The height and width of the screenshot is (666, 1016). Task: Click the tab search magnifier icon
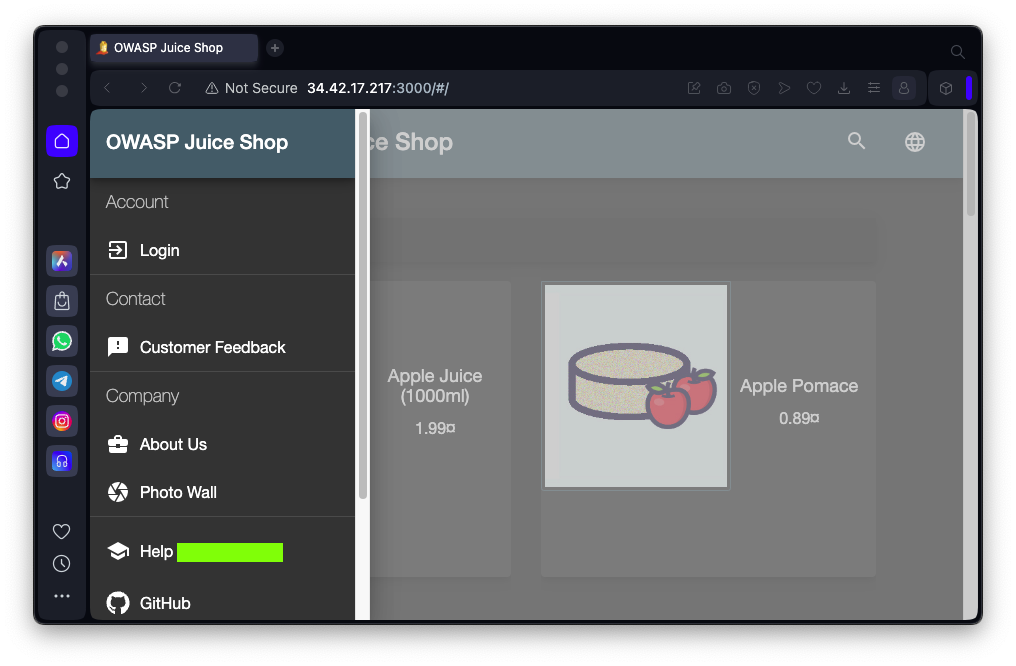pos(957,52)
